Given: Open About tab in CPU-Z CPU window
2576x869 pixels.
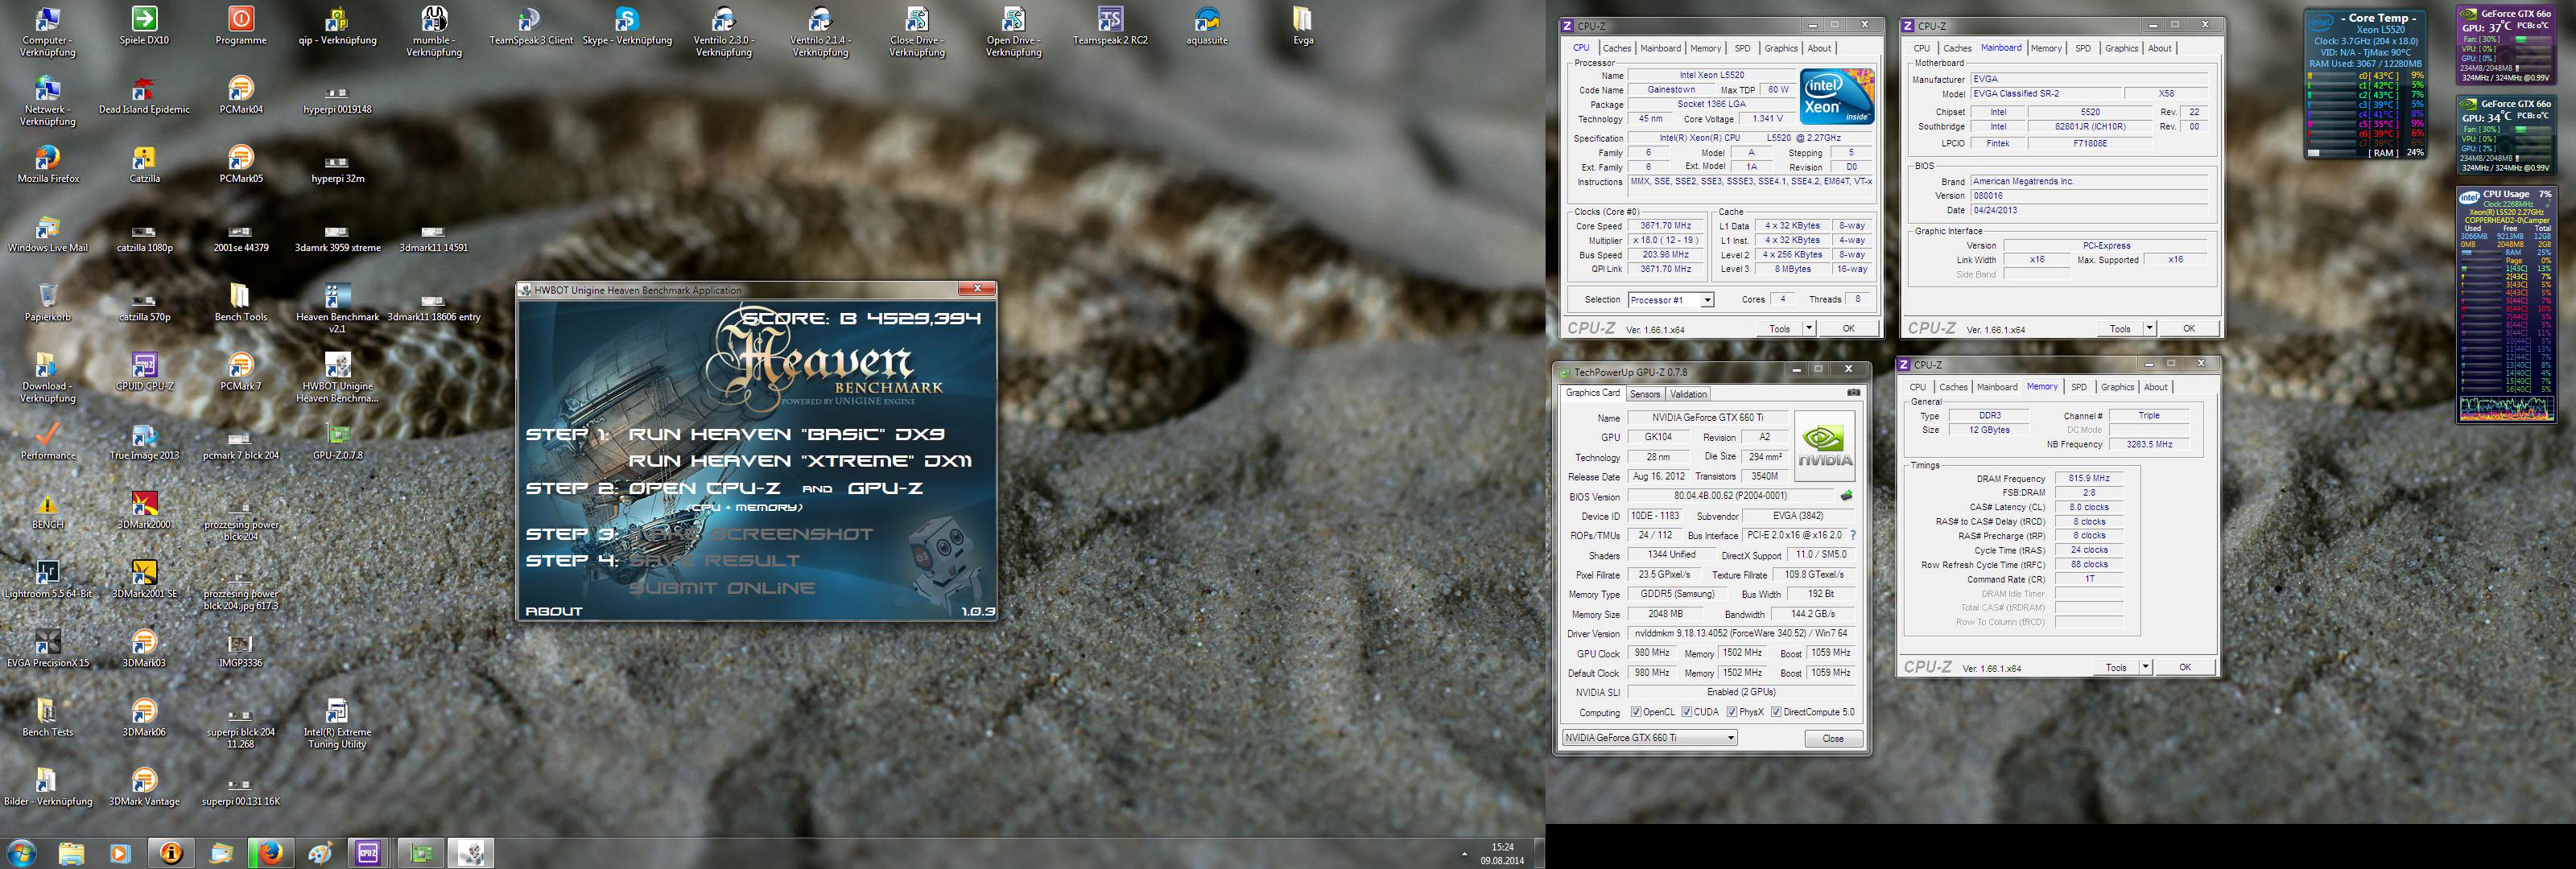Looking at the screenshot, I should [1819, 48].
